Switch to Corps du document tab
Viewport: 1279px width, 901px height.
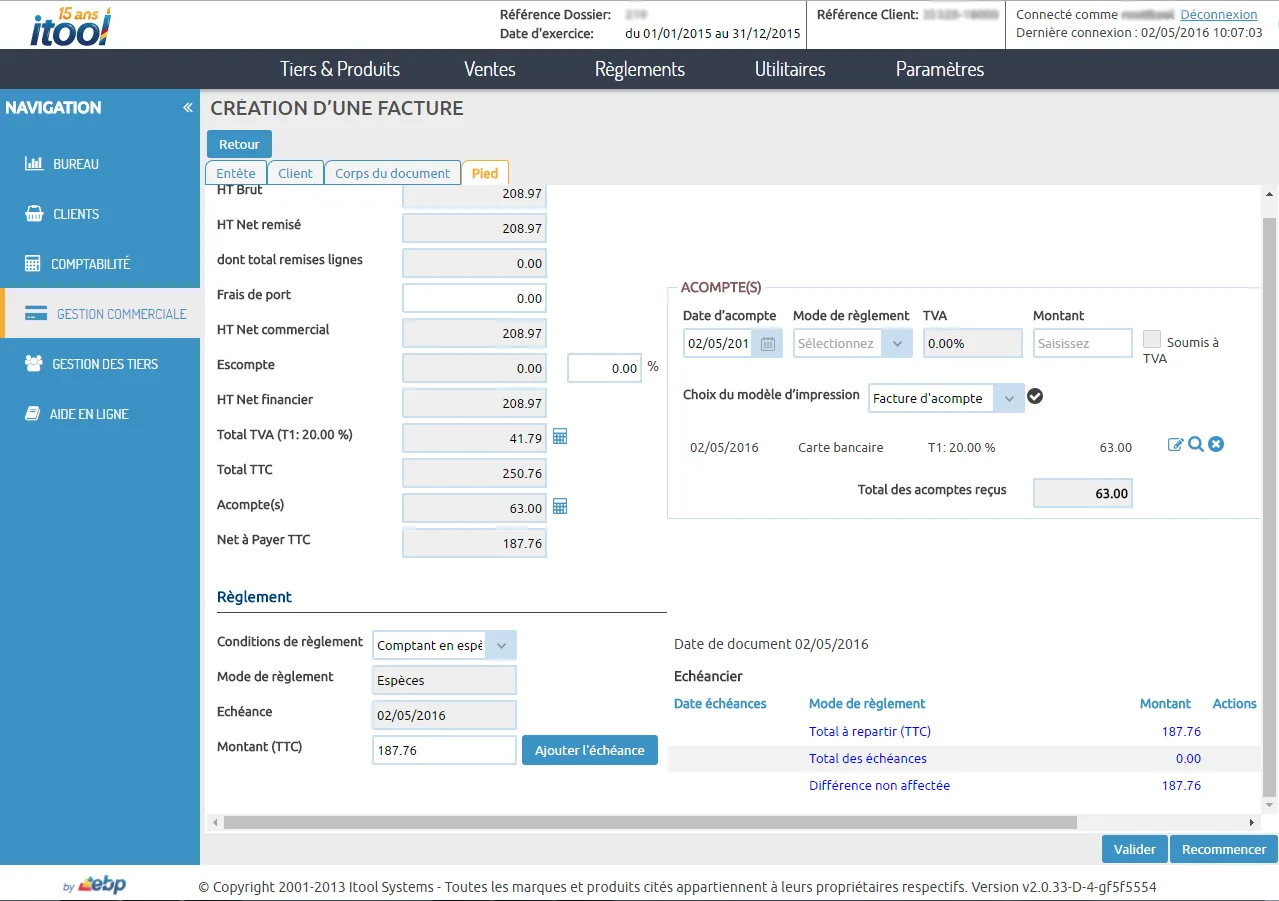pos(392,173)
